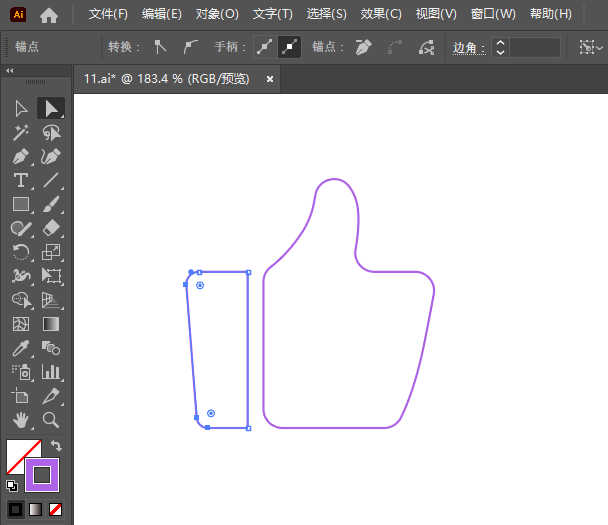The height and width of the screenshot is (525, 608).
Task: Open the 视图(V) menu
Action: [x=436, y=14]
